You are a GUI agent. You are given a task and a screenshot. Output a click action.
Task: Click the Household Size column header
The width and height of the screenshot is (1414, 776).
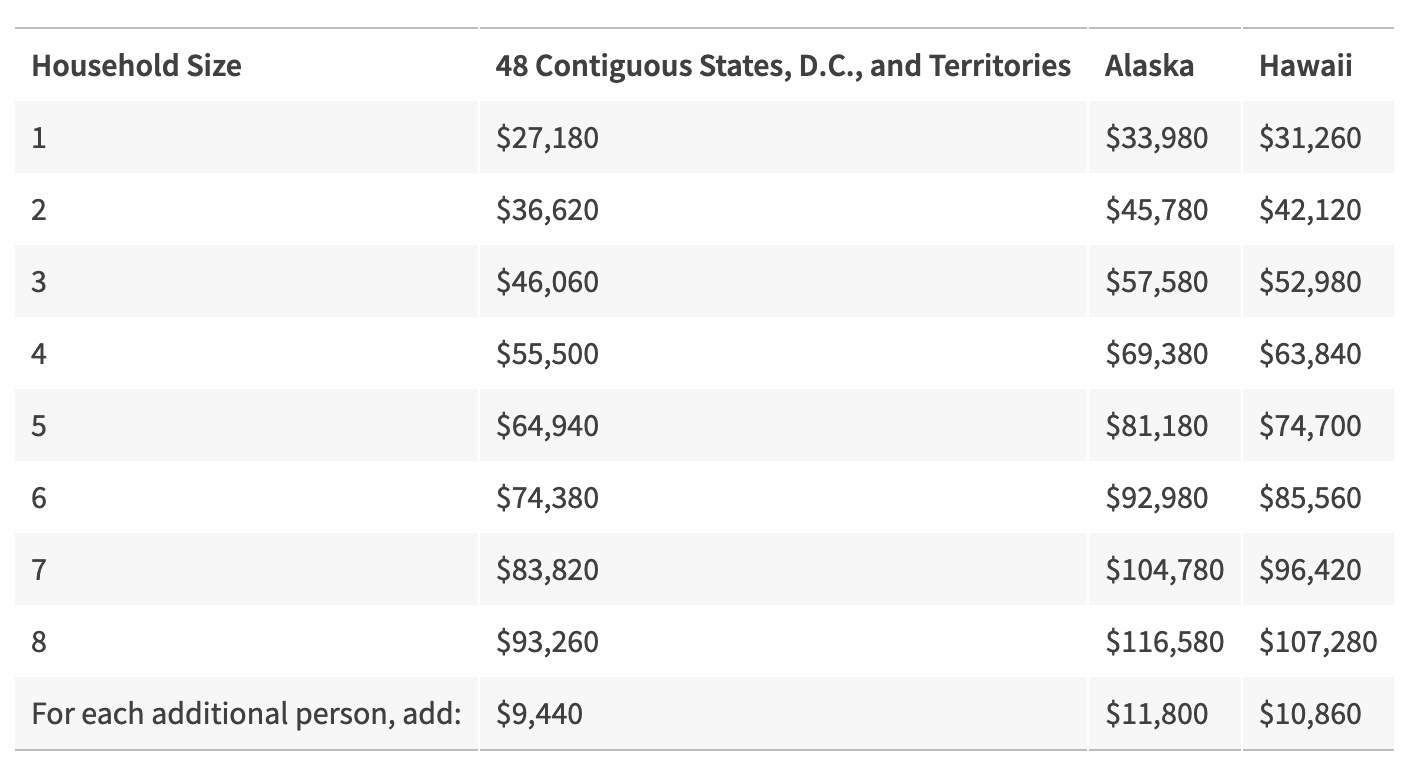pyautogui.click(x=136, y=66)
